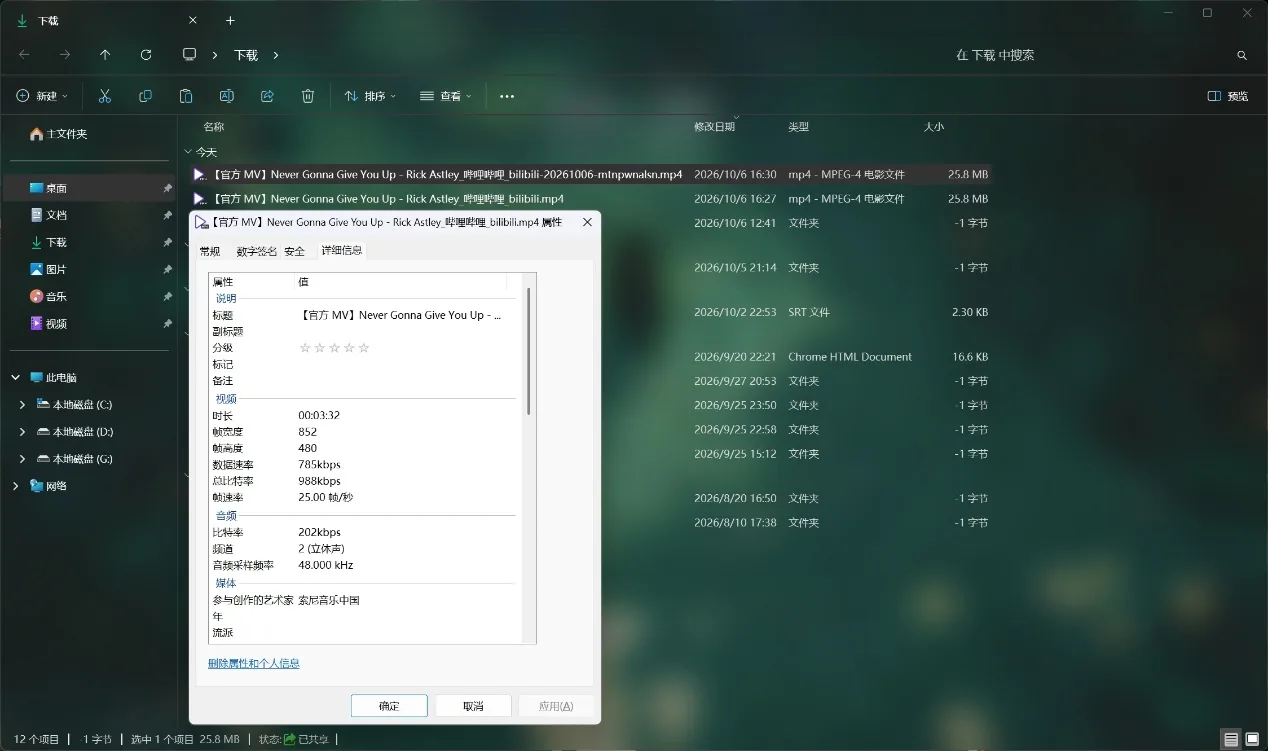Switch to the 常规 General tab
Screen dimensions: 1268x751
(x=209, y=251)
